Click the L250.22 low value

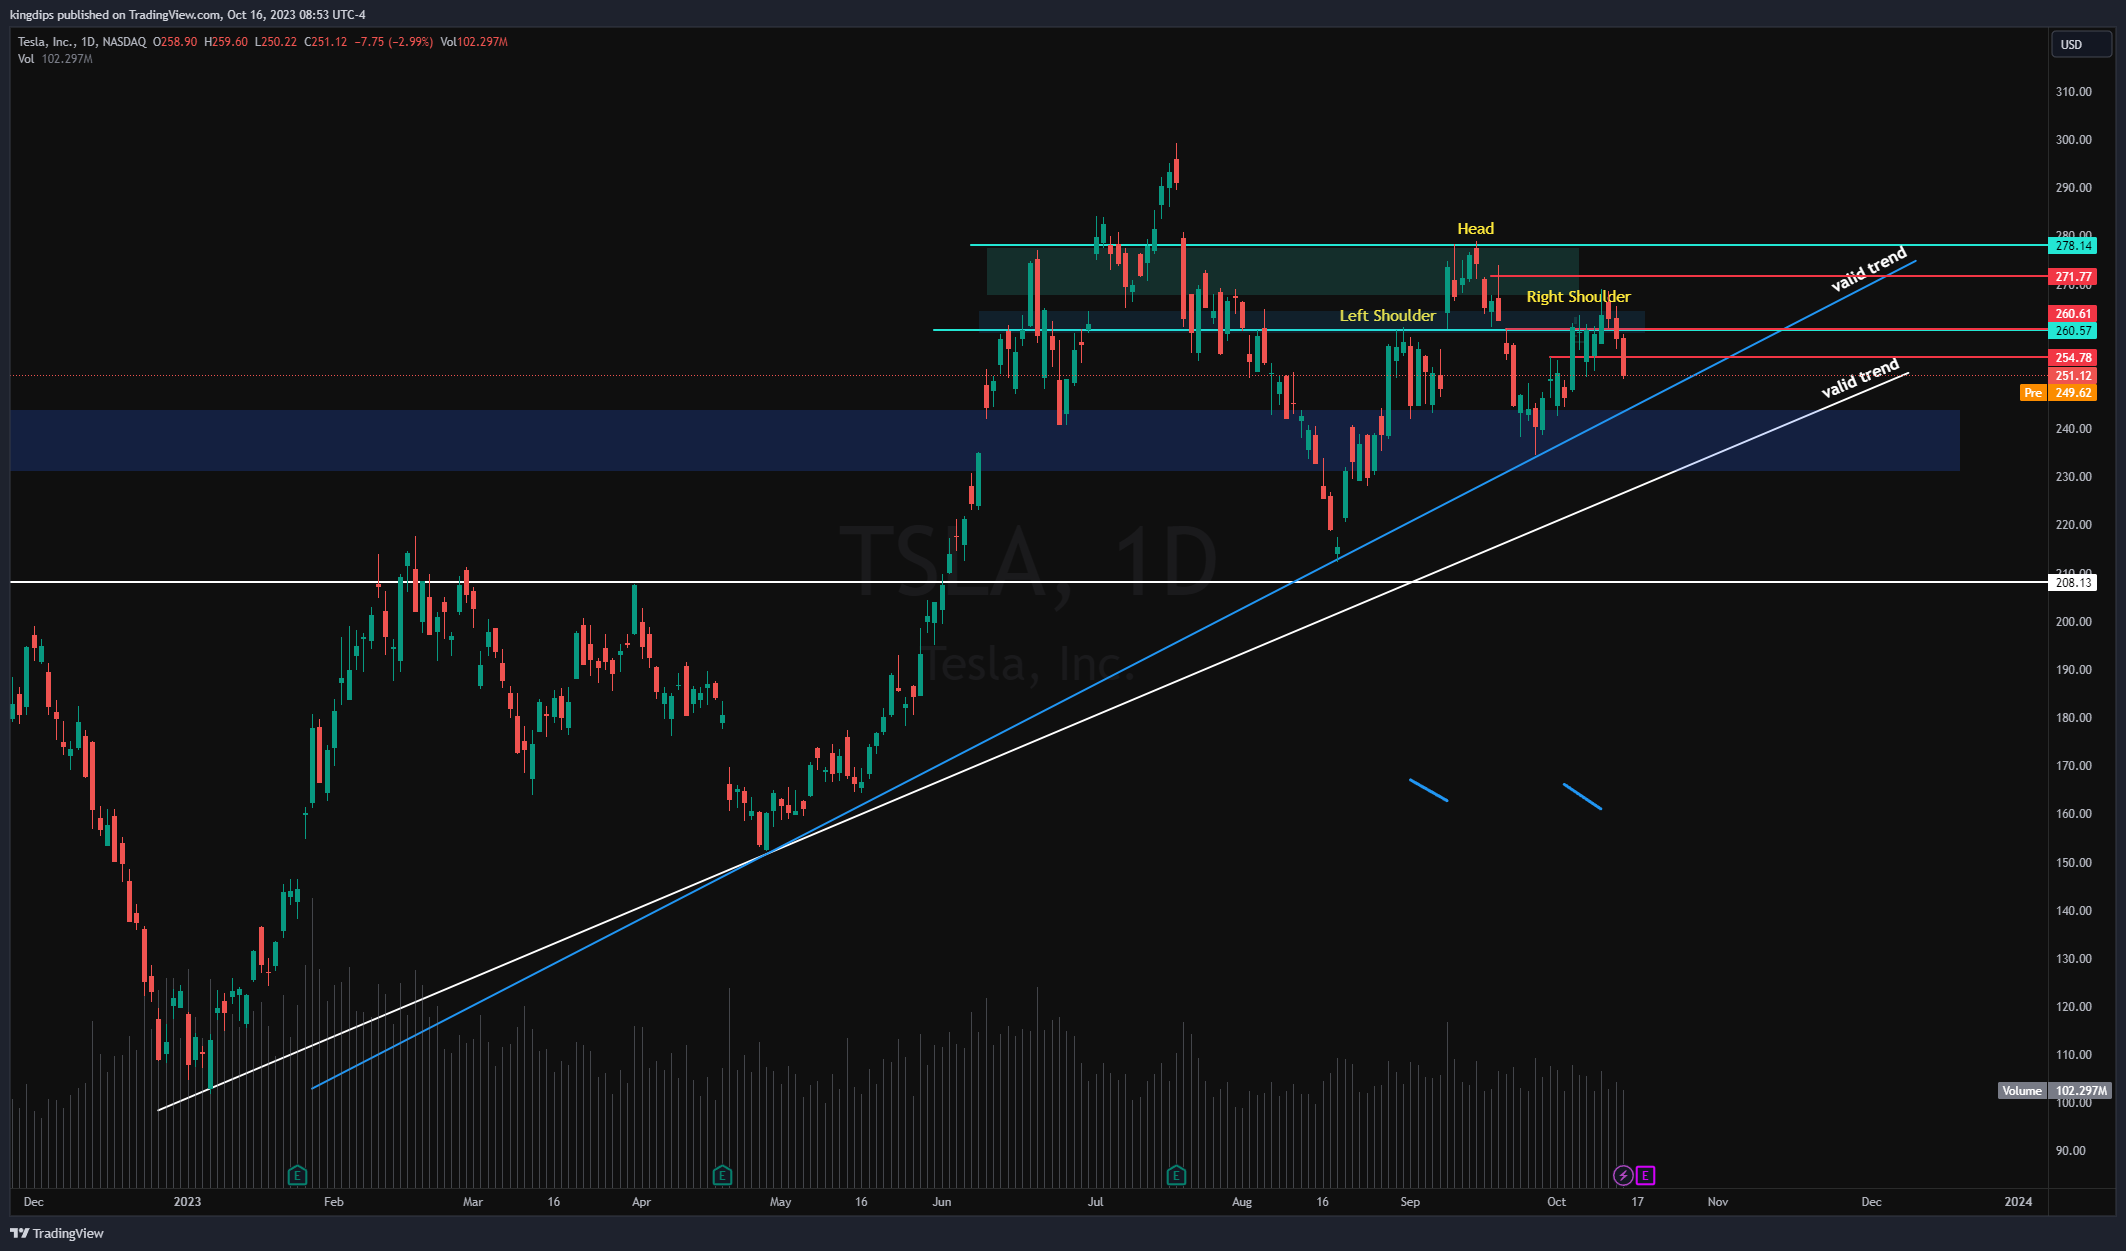click(275, 42)
